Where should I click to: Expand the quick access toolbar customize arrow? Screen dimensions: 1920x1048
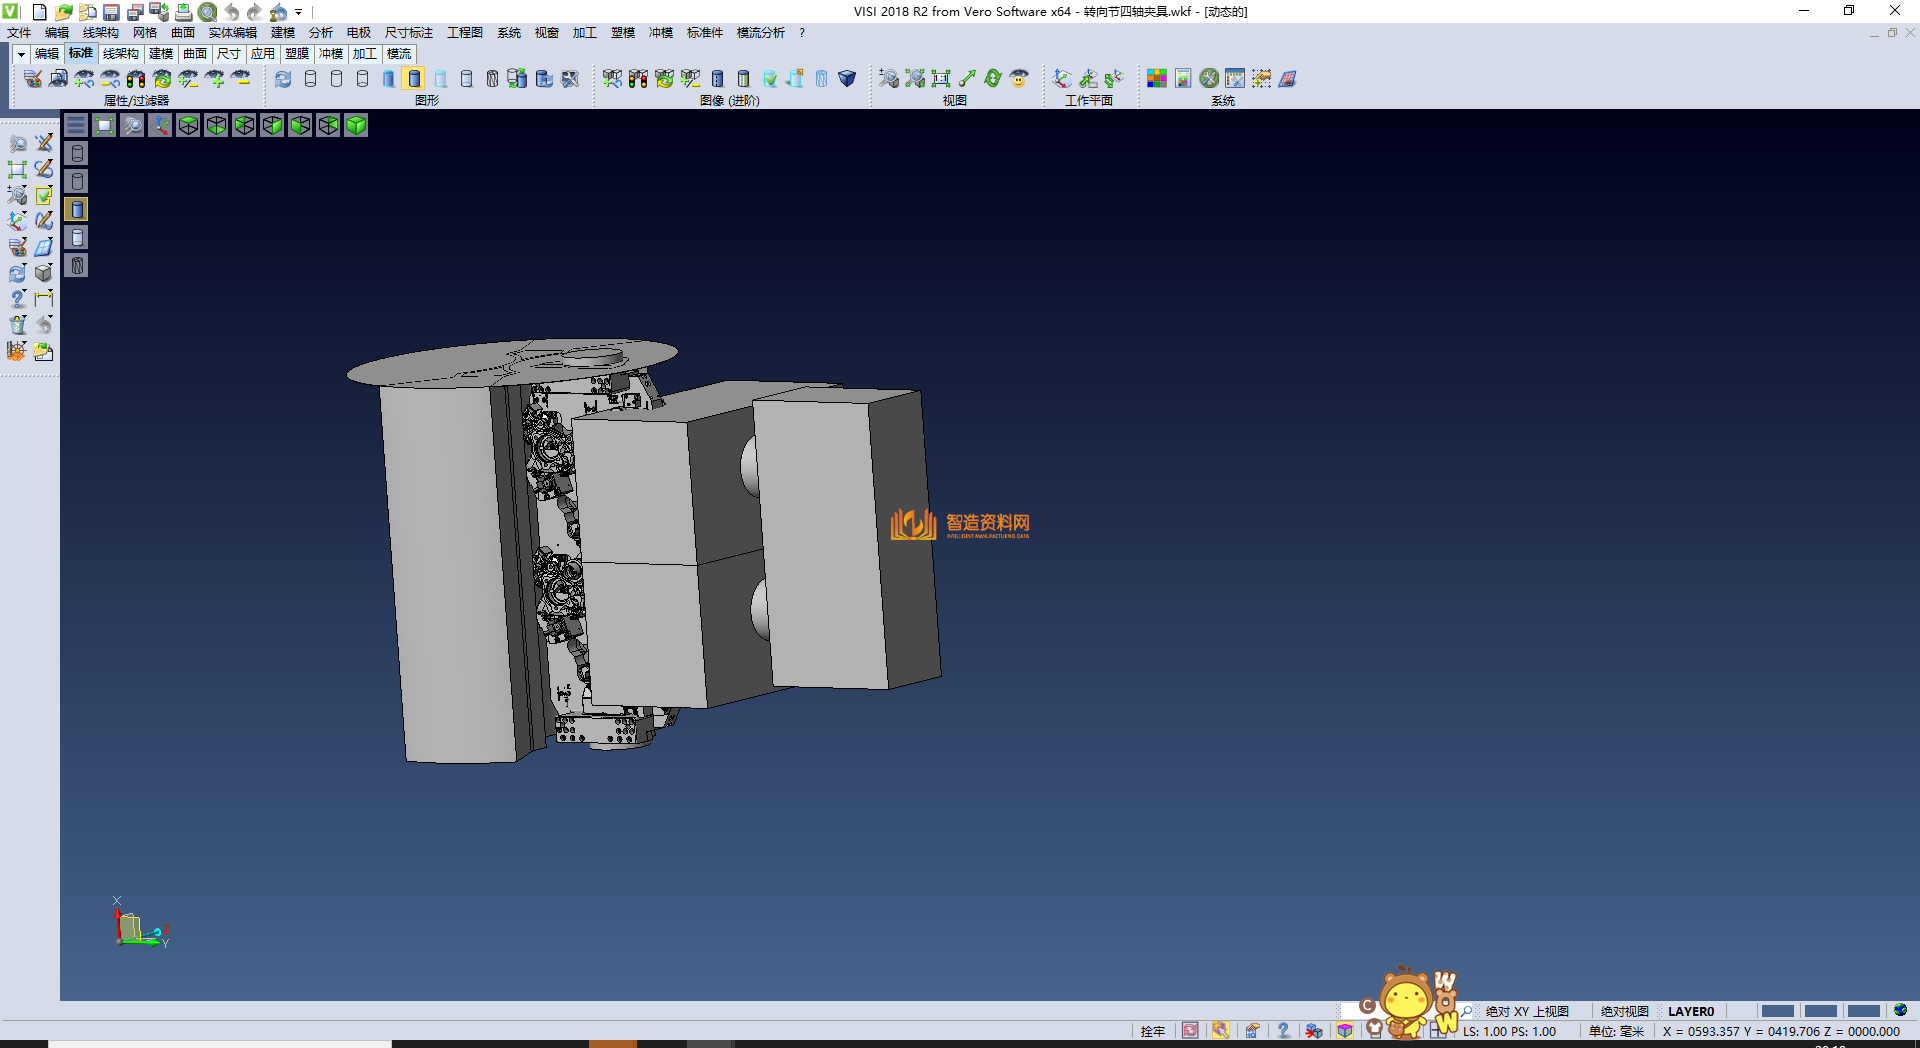(299, 12)
